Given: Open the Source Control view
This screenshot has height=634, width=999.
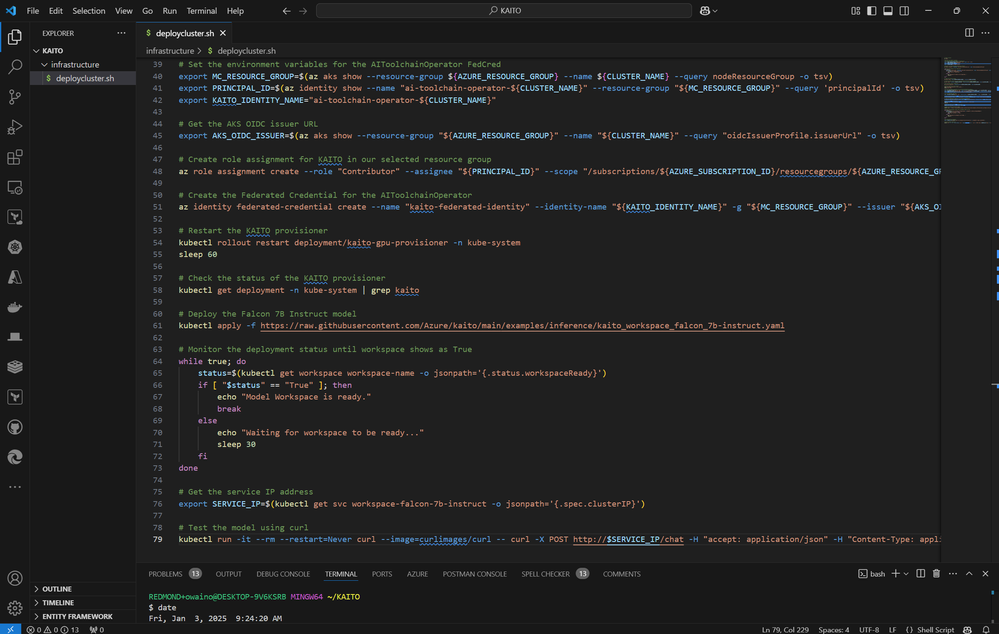Looking at the screenshot, I should tap(15, 97).
